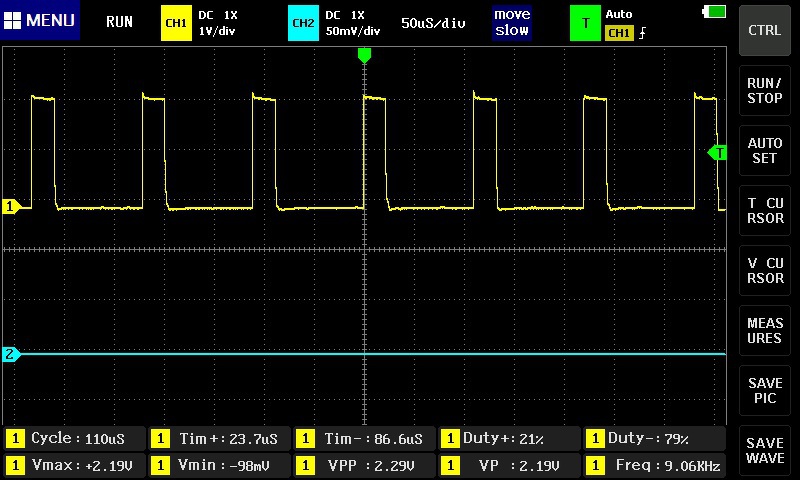The width and height of the screenshot is (800, 480).
Task: Click the channel badge beside Duty+
Action: pos(450,438)
